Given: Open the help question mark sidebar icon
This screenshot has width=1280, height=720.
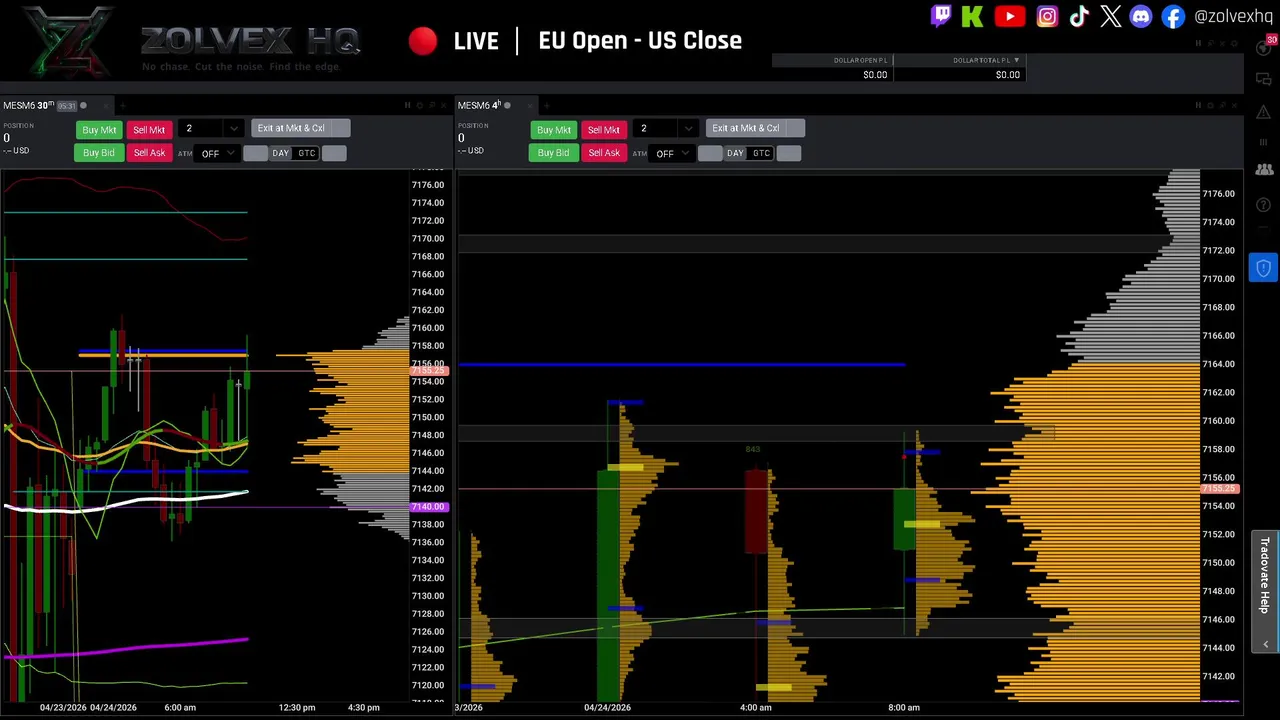Looking at the screenshot, I should click(1264, 205).
